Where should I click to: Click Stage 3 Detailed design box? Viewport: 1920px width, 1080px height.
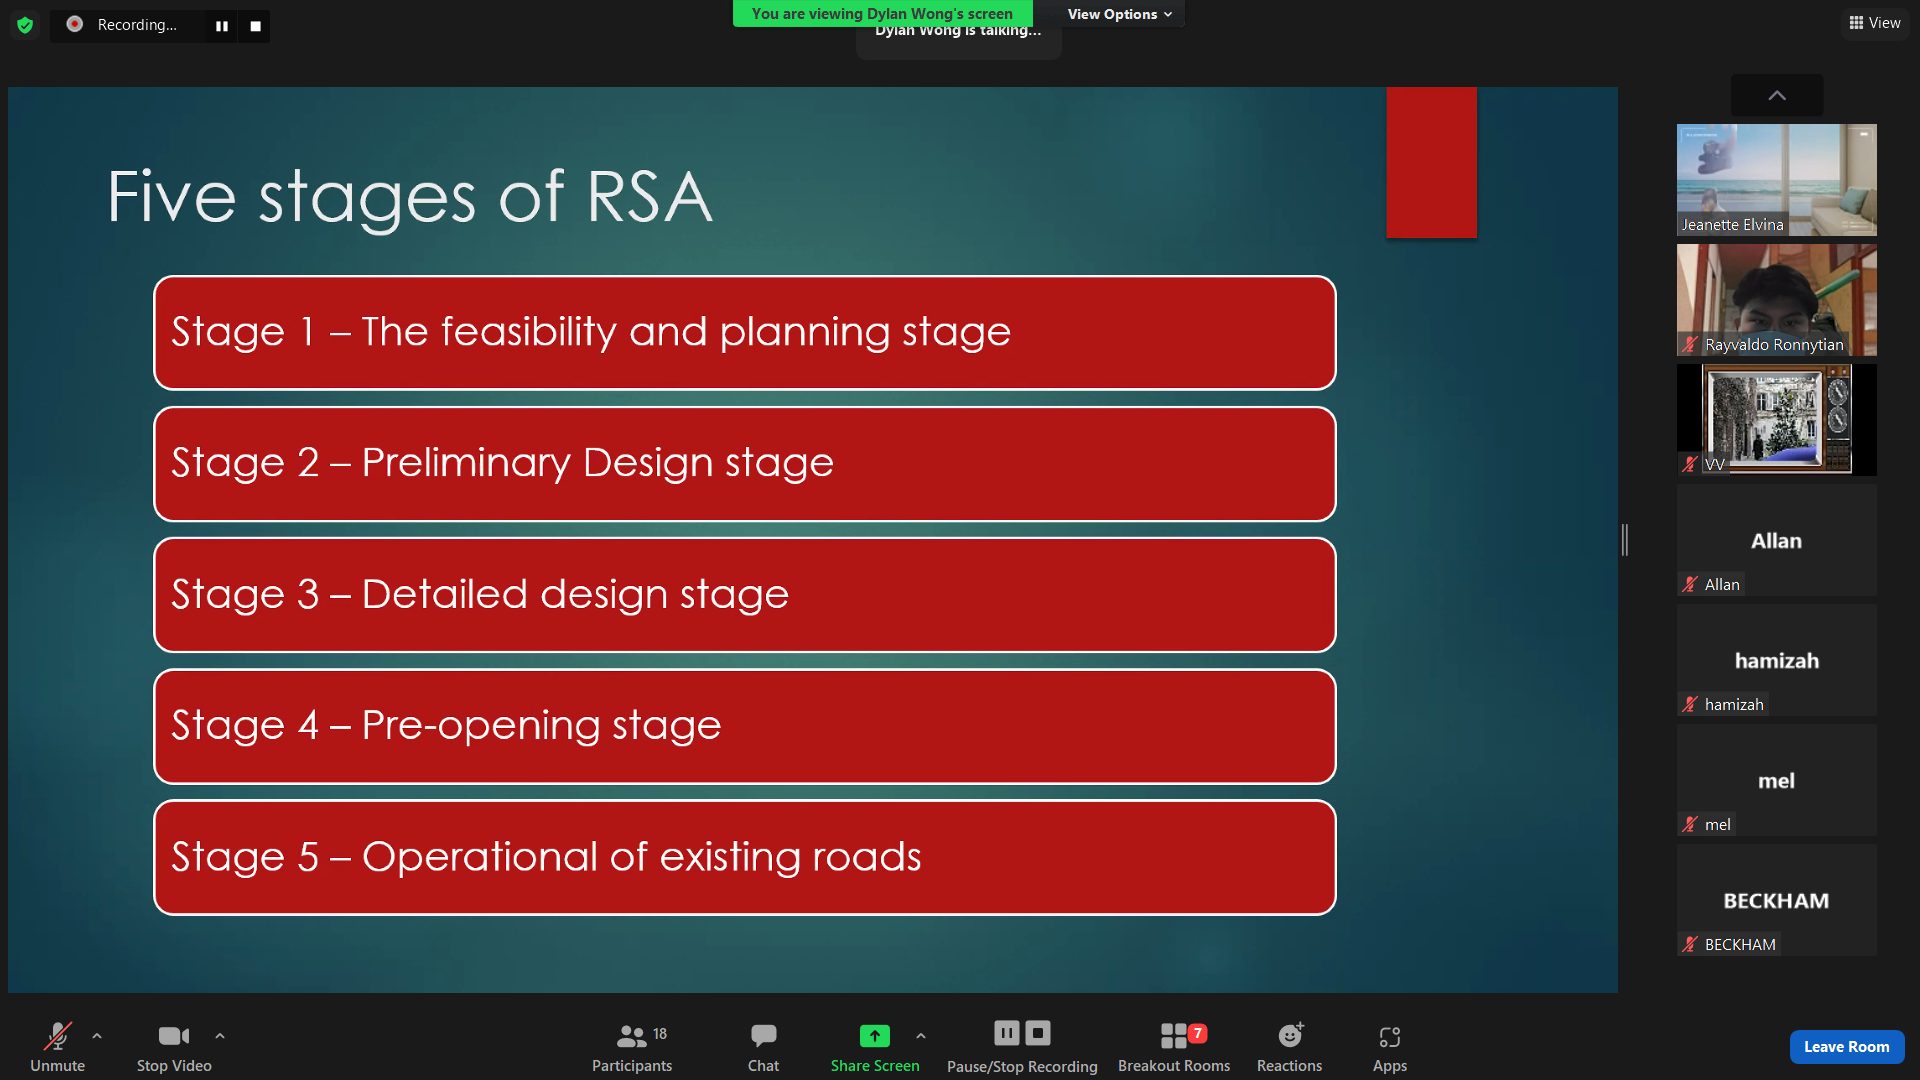tap(745, 595)
